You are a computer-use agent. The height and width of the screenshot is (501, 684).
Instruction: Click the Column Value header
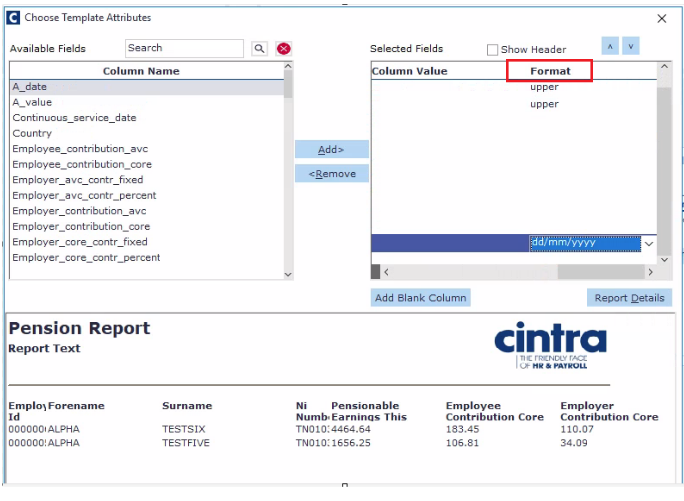tap(409, 71)
